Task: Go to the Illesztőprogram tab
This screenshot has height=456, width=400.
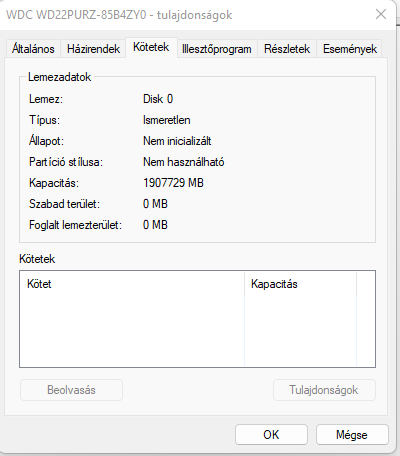Action: point(217,49)
